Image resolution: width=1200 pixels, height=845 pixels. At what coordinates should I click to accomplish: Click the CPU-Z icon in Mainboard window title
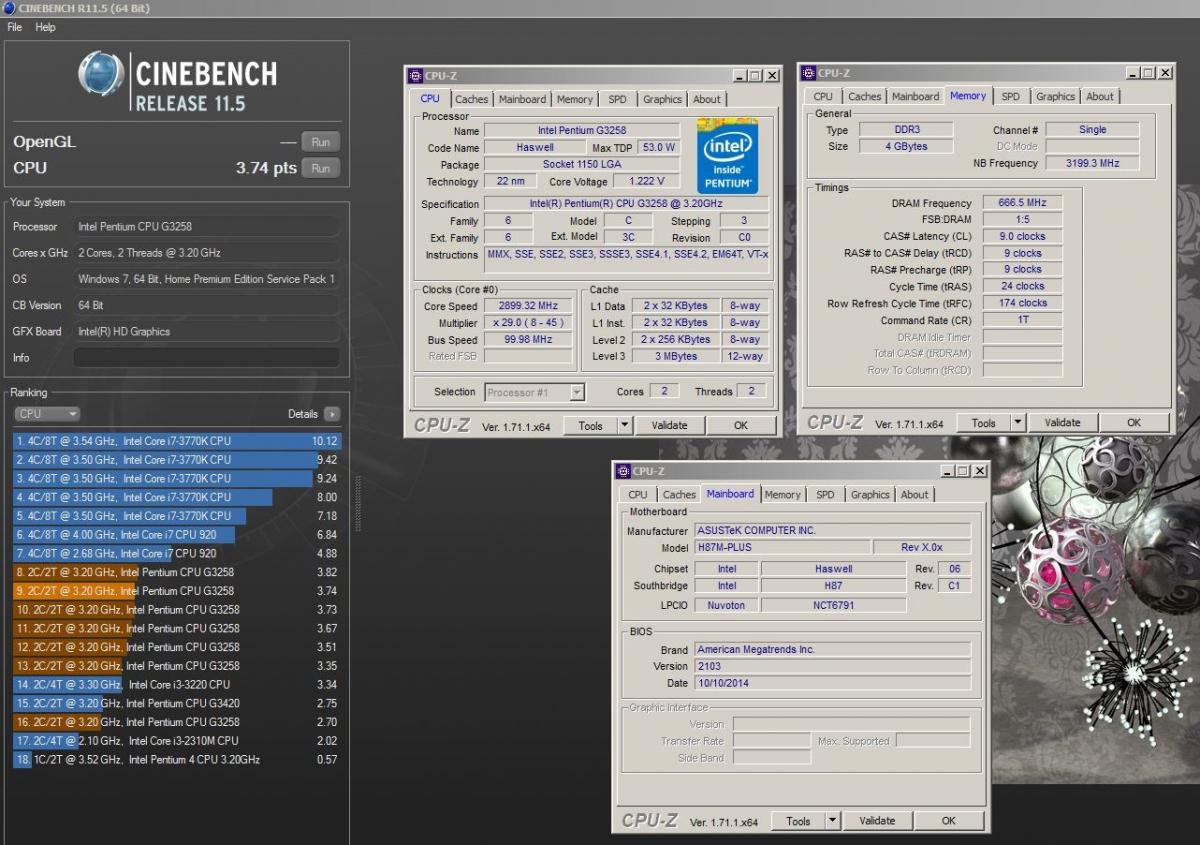tap(623, 471)
